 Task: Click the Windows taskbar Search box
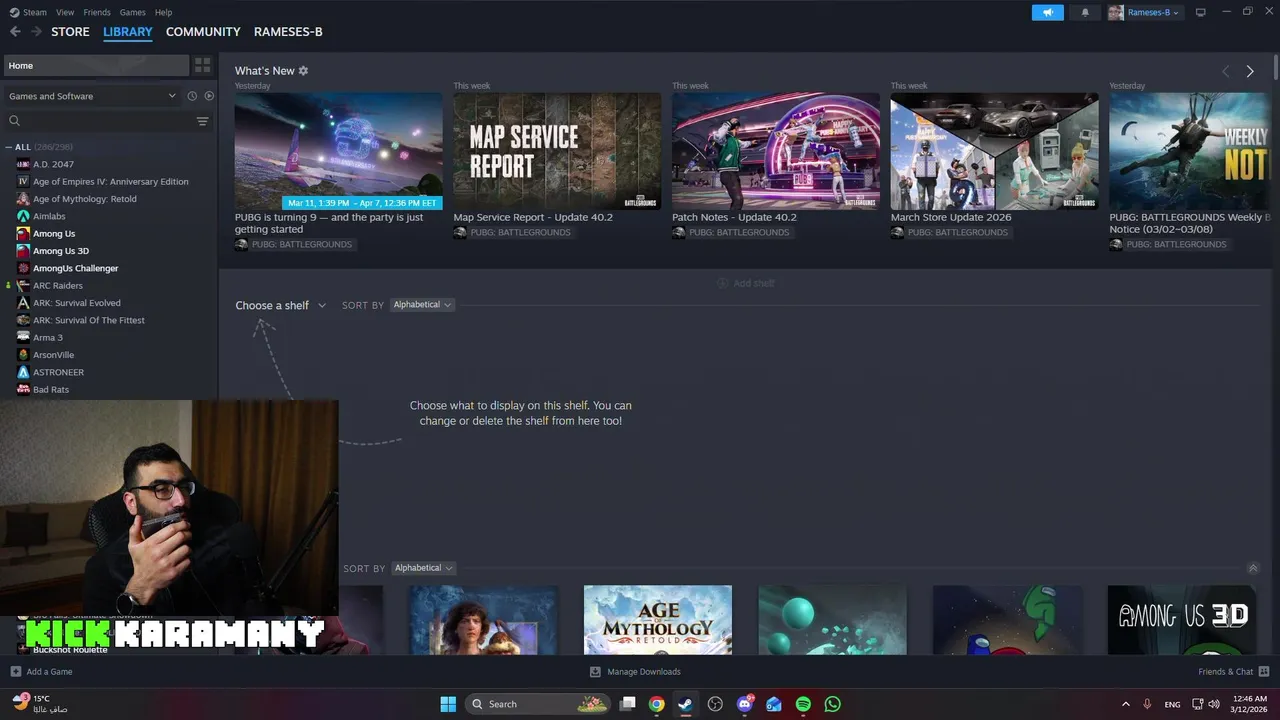(539, 704)
